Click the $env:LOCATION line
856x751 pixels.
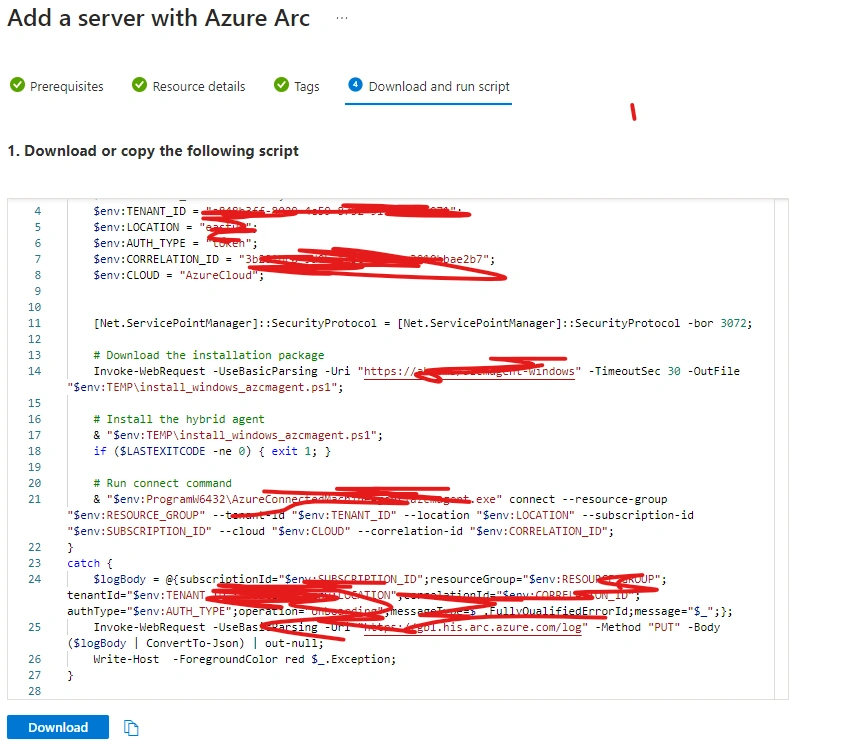[x=175, y=227]
